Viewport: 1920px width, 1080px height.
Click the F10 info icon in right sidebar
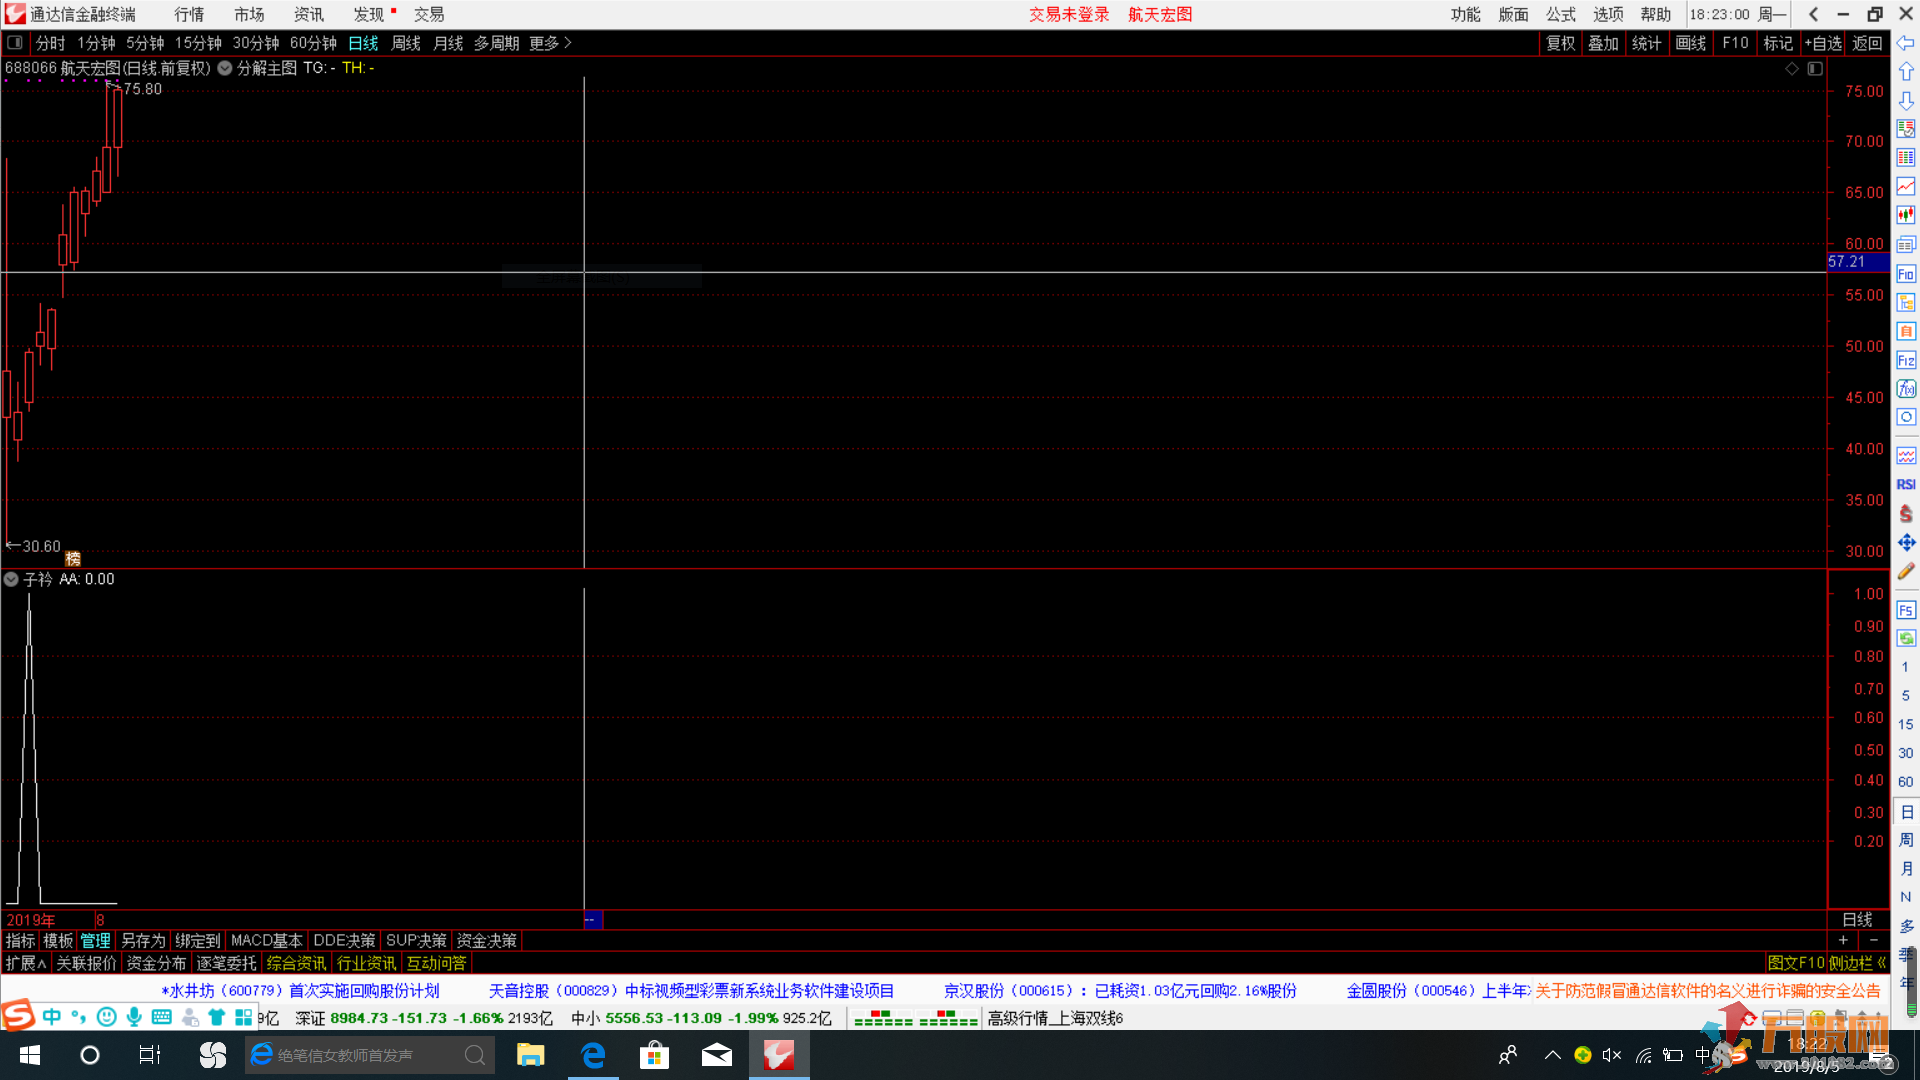click(x=1906, y=274)
